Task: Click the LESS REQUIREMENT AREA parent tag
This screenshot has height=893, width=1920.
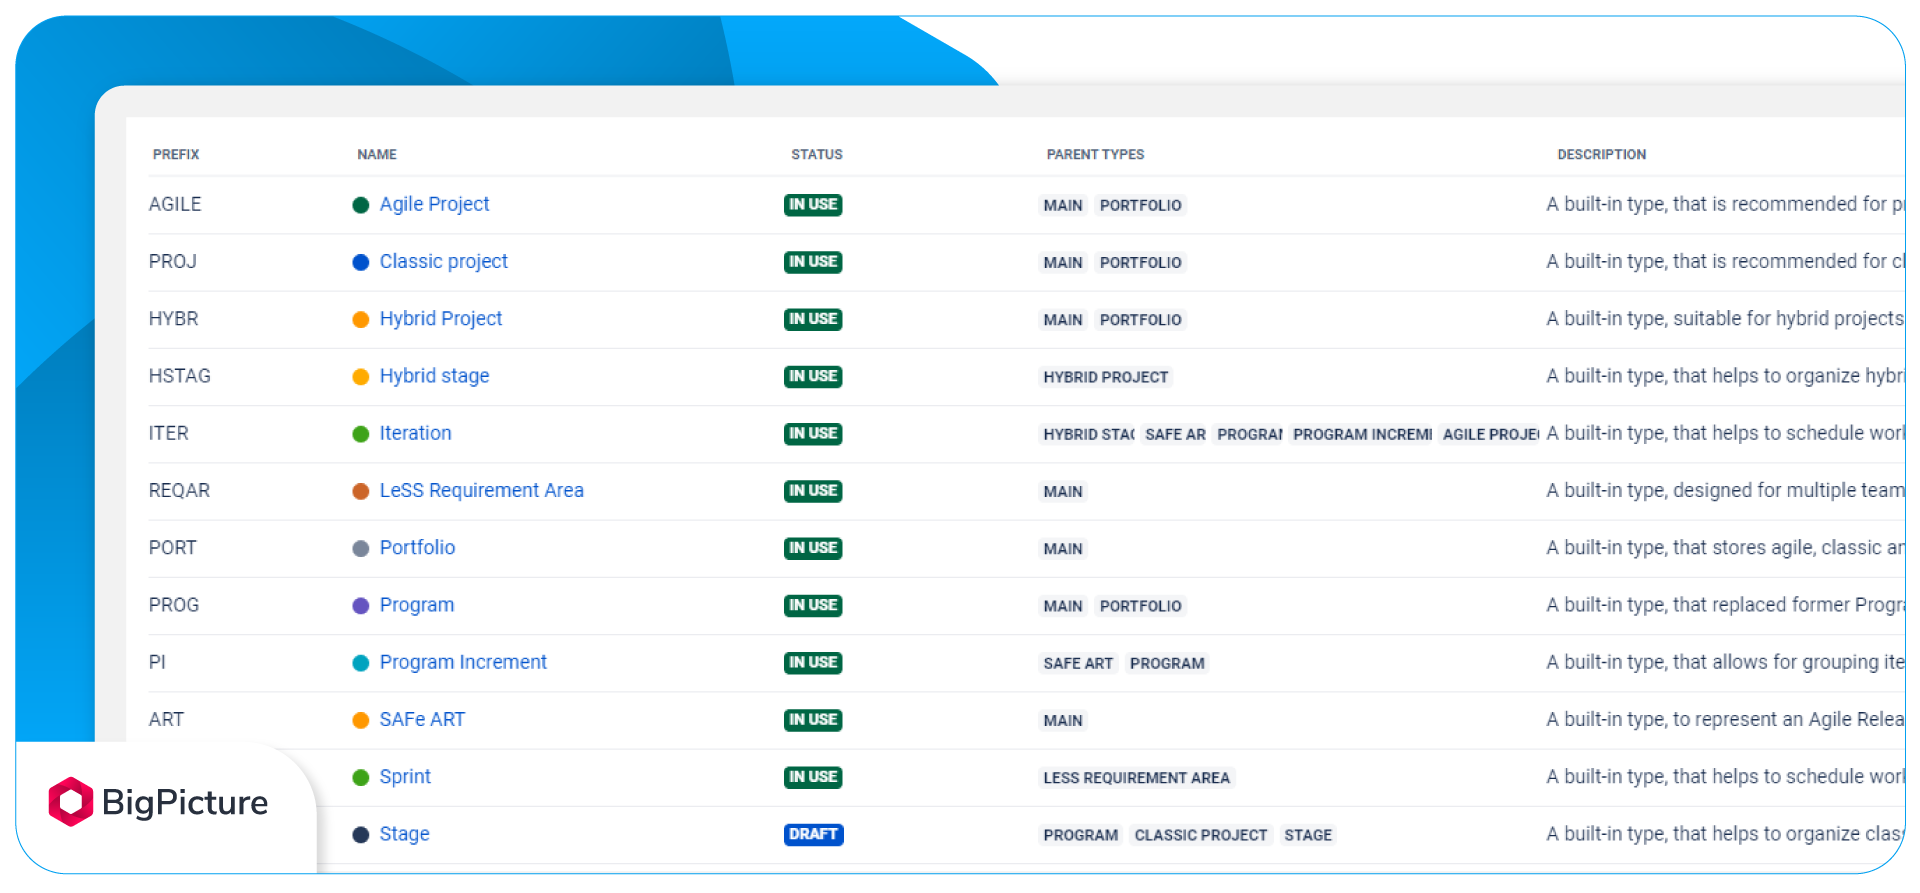Action: (1136, 778)
